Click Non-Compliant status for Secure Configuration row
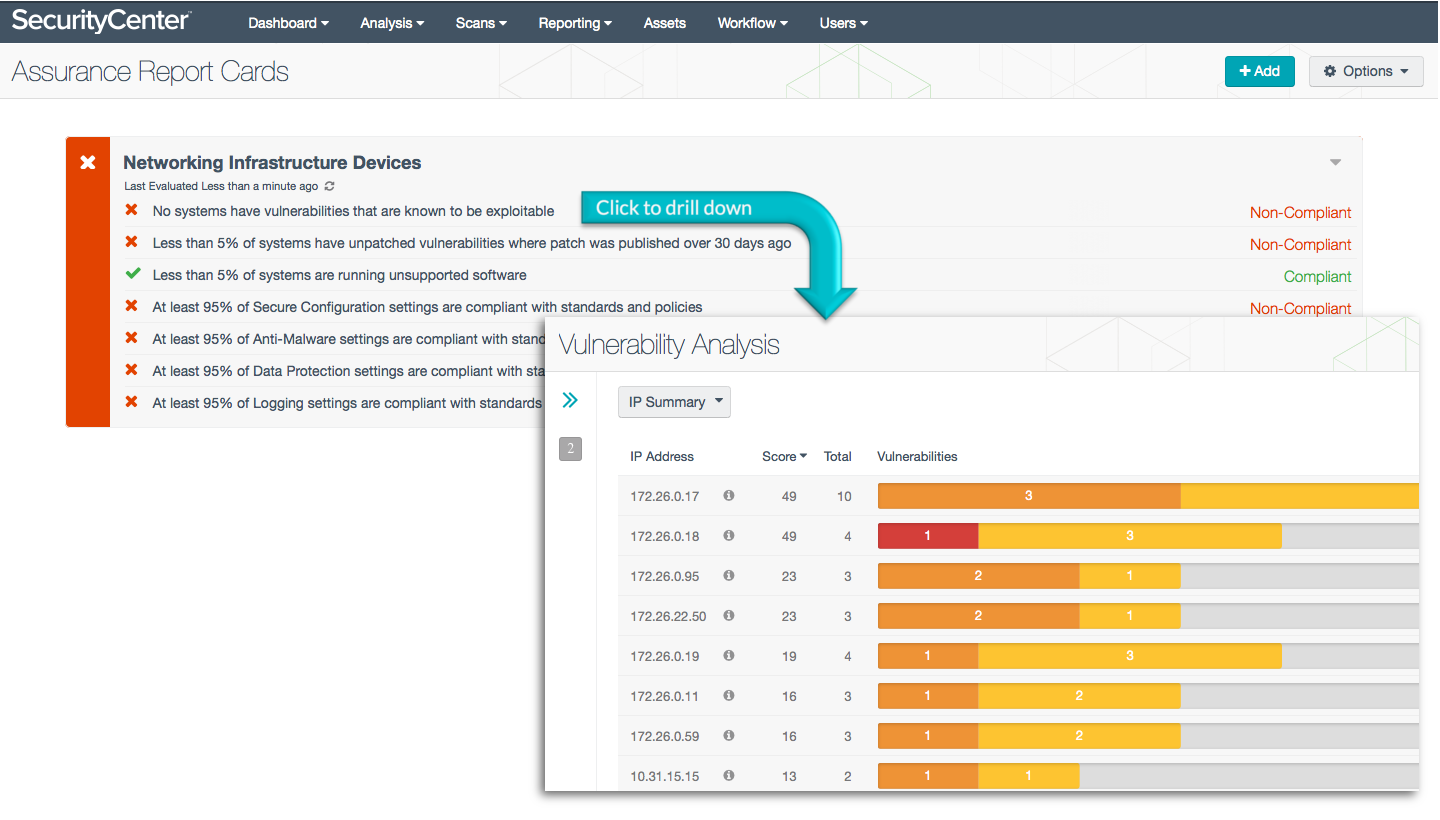 click(1300, 308)
